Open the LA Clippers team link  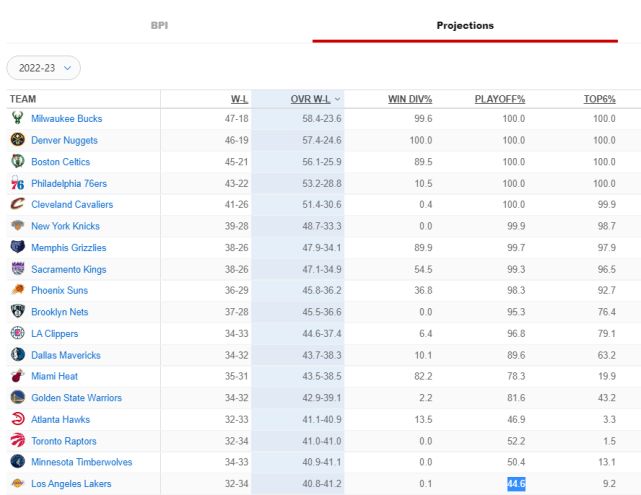[54, 334]
